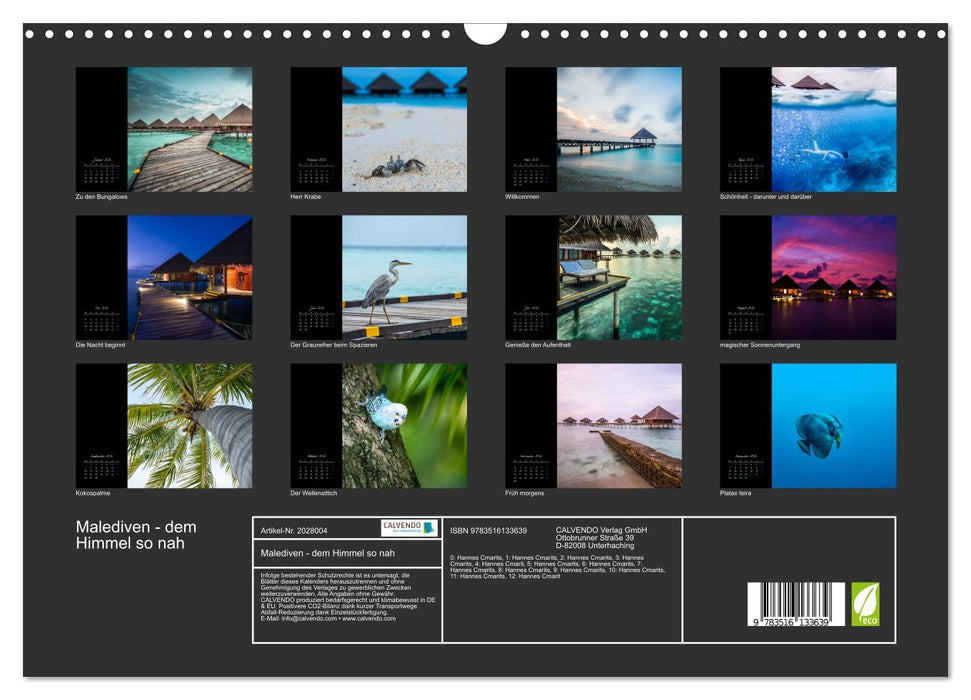The height and width of the screenshot is (700, 971).
Task: Open the 'magischer Sonnenuntergang' sunset photo
Action: tap(833, 277)
